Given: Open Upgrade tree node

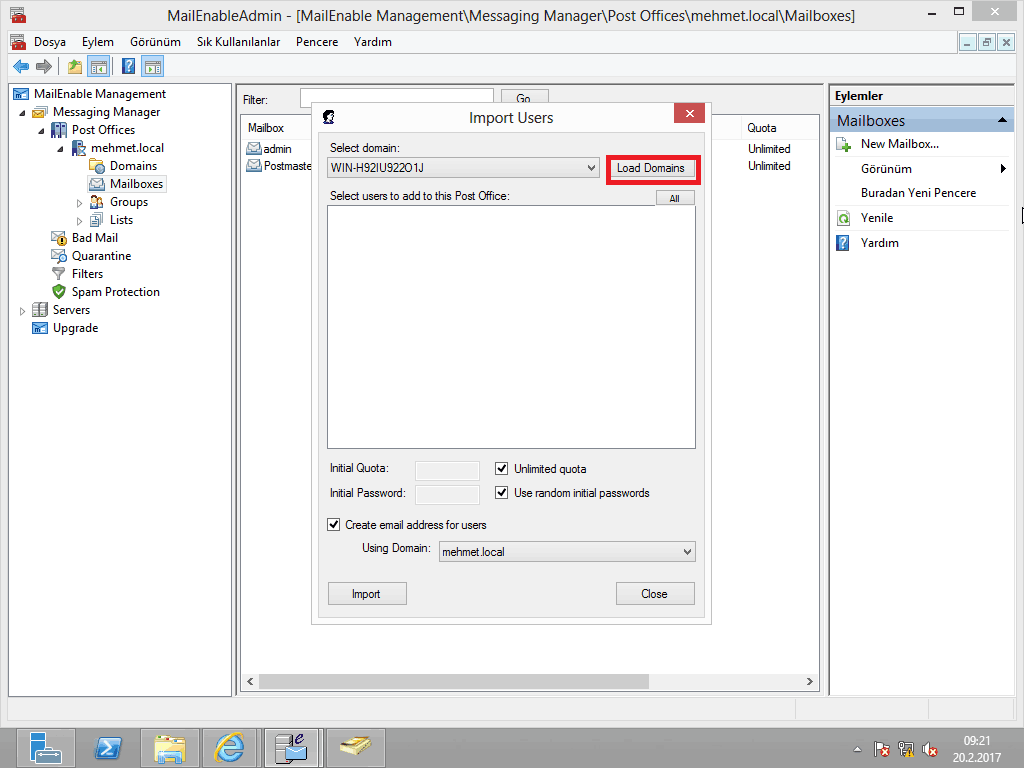Looking at the screenshot, I should pos(75,328).
